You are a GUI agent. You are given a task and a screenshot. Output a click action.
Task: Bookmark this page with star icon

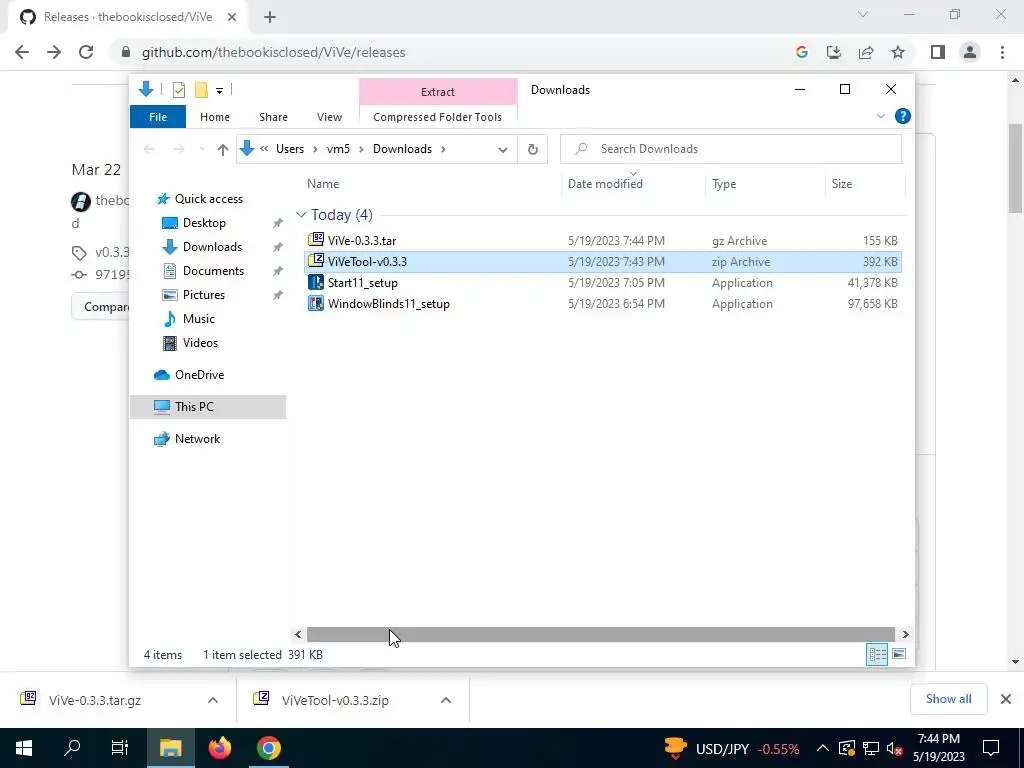(898, 52)
